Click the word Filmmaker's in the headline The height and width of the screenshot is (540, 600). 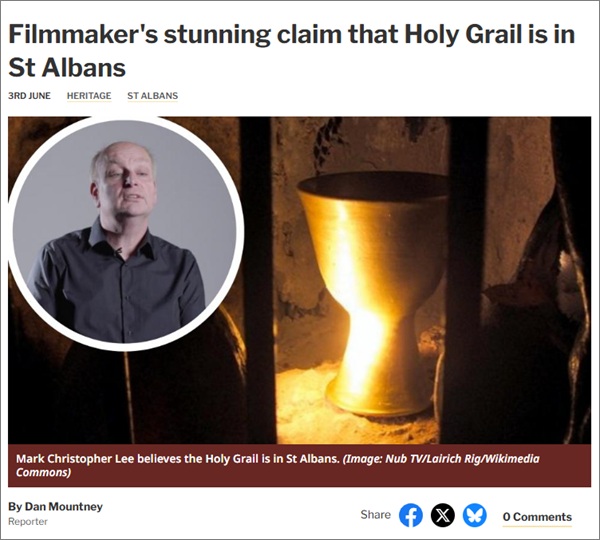pyautogui.click(x=83, y=34)
